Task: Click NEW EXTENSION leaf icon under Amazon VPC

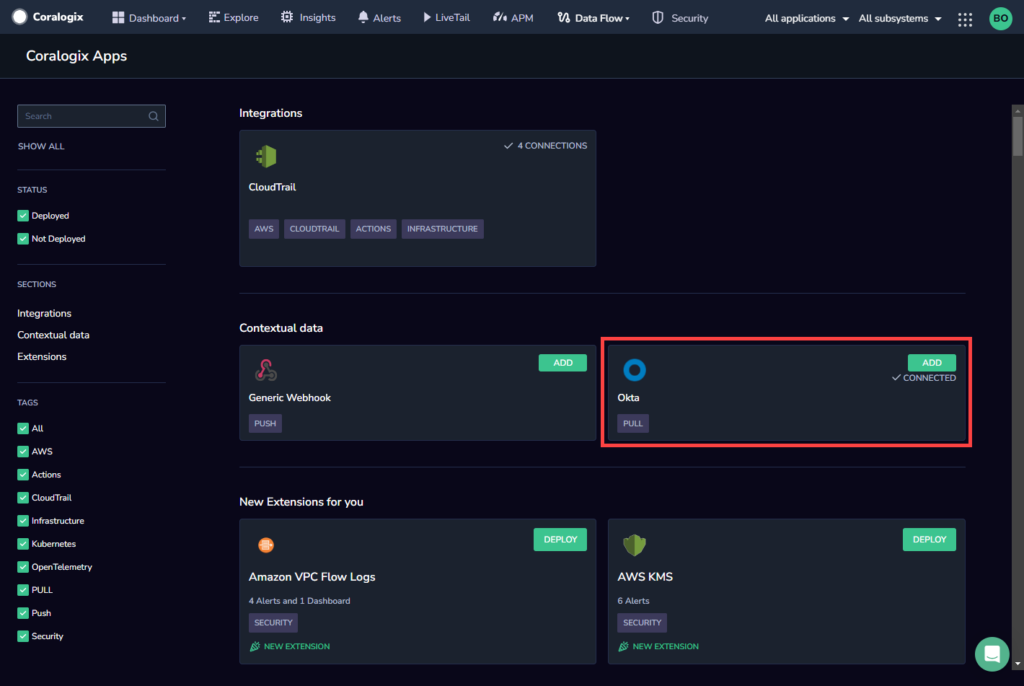Action: [255, 646]
